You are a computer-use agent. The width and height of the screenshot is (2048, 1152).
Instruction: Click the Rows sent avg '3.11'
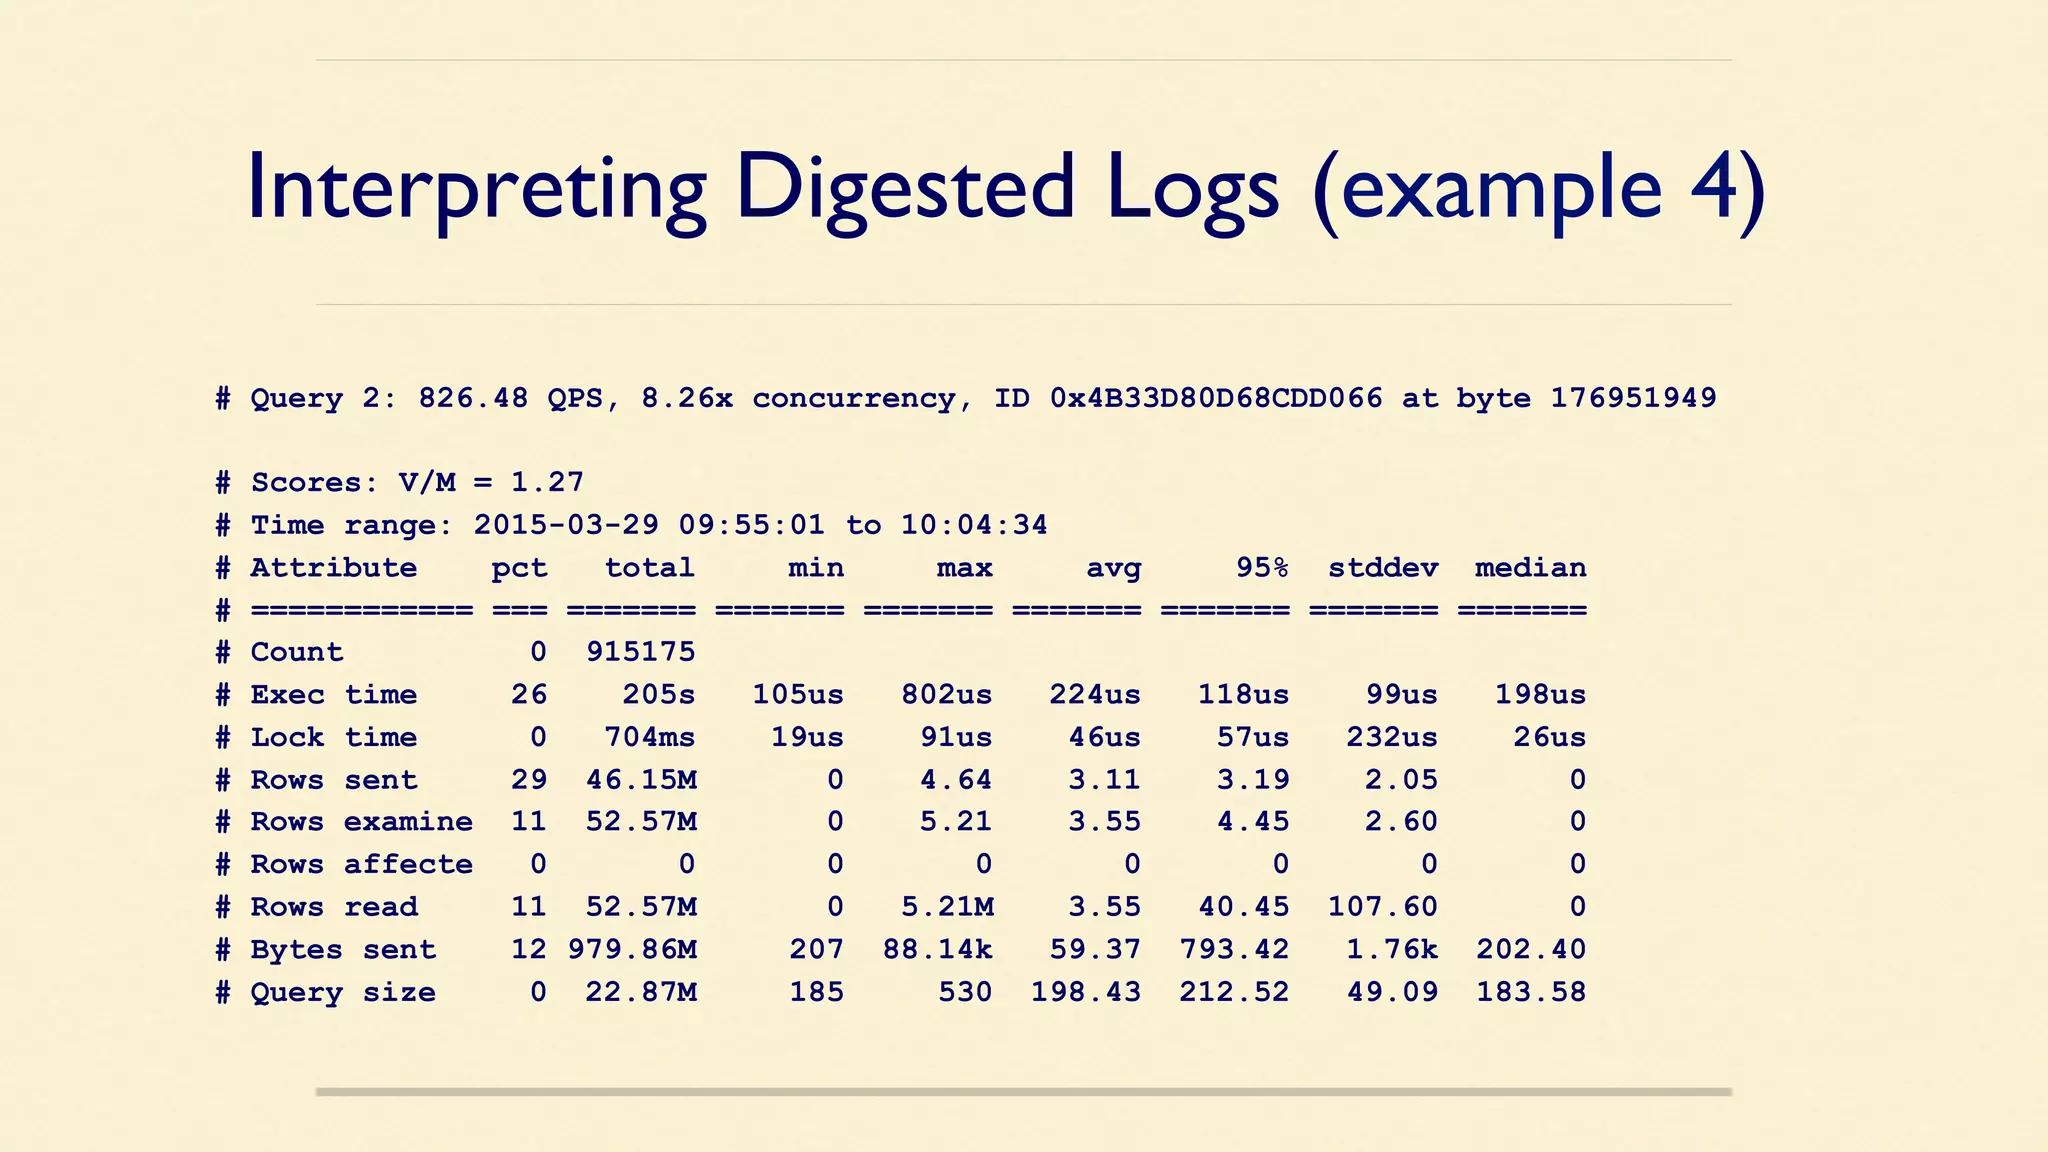1104,780
